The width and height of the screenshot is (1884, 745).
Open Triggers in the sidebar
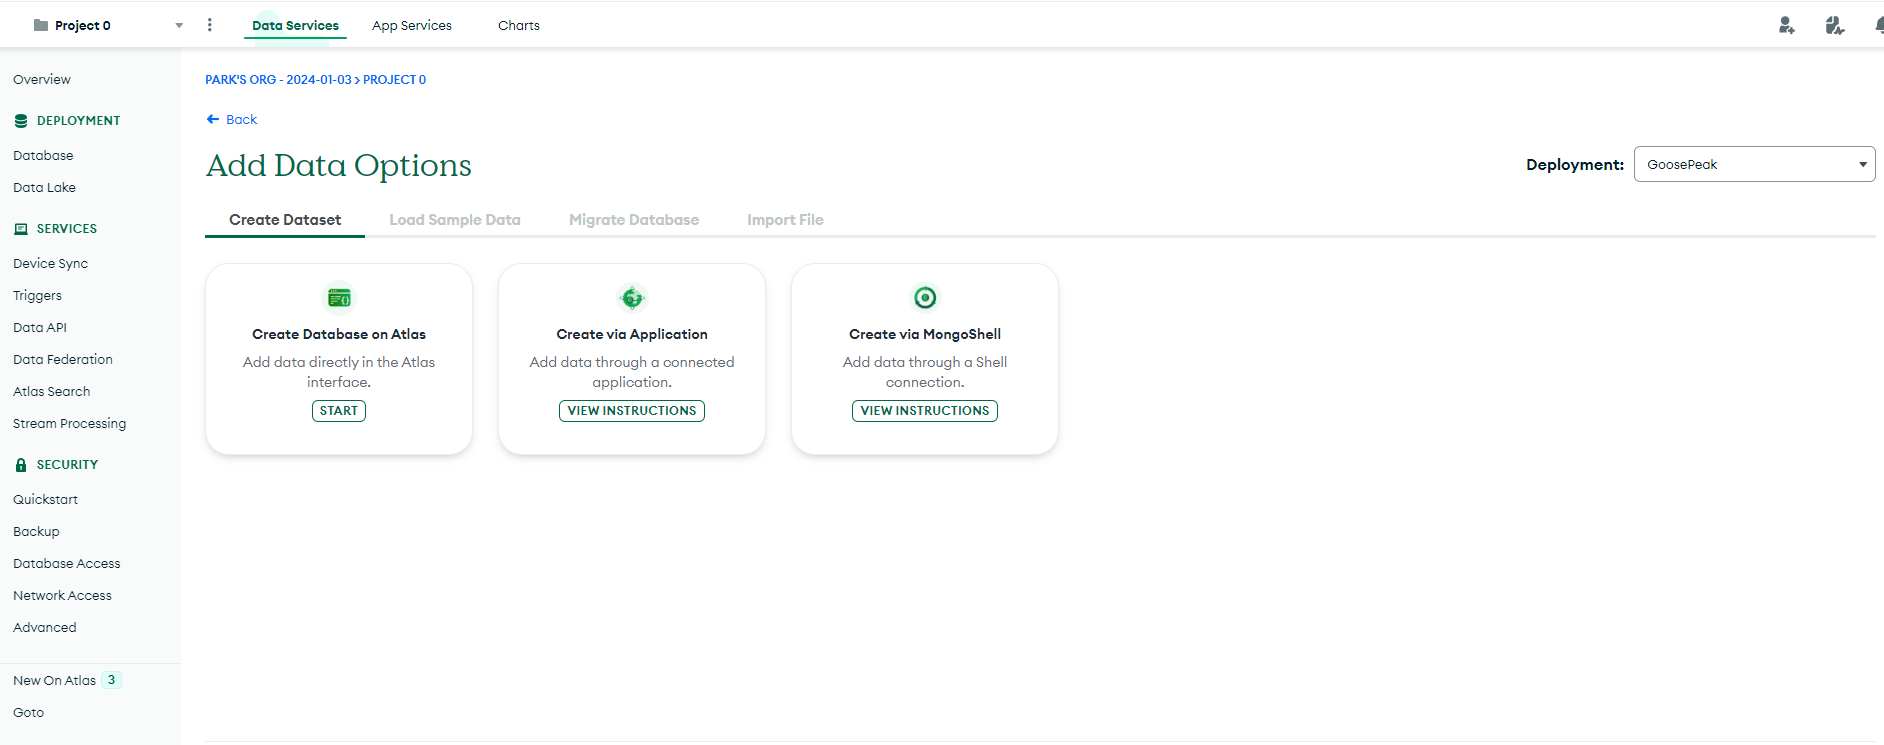(x=37, y=296)
